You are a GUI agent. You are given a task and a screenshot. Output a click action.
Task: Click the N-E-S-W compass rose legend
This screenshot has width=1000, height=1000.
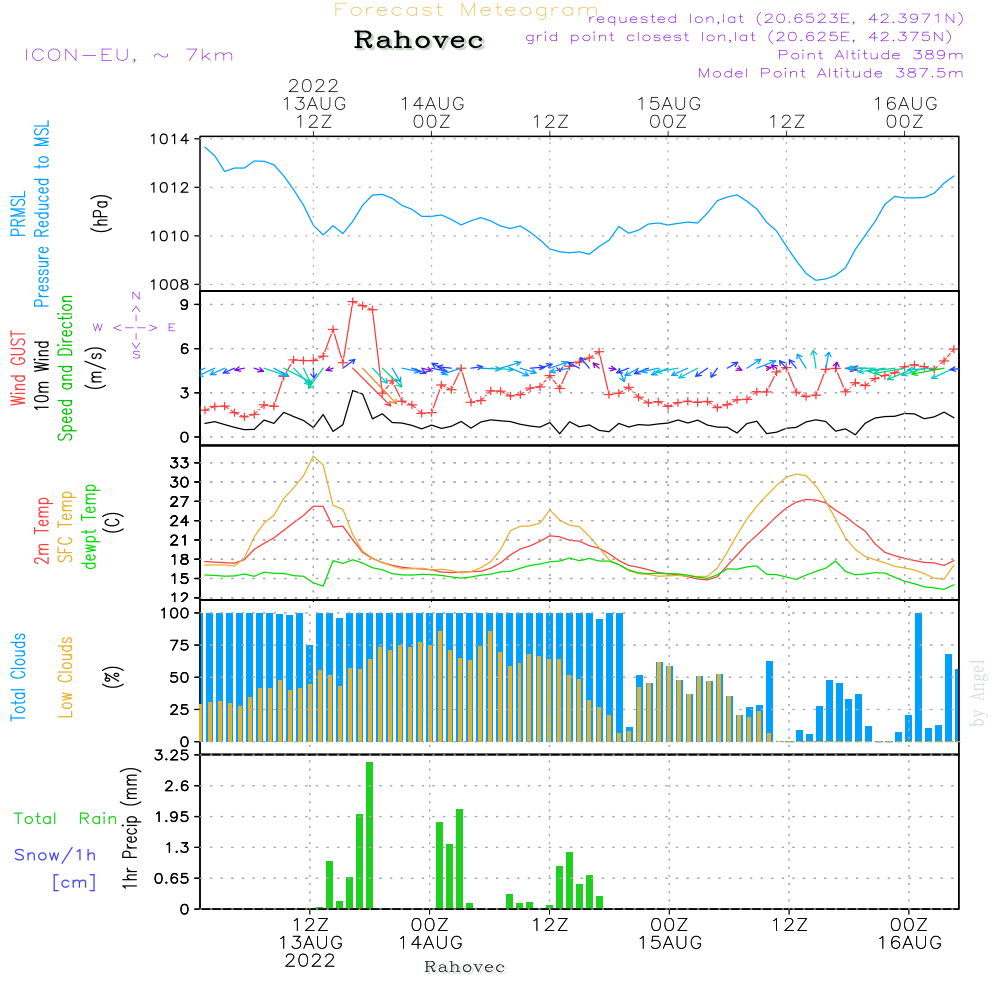click(x=136, y=327)
